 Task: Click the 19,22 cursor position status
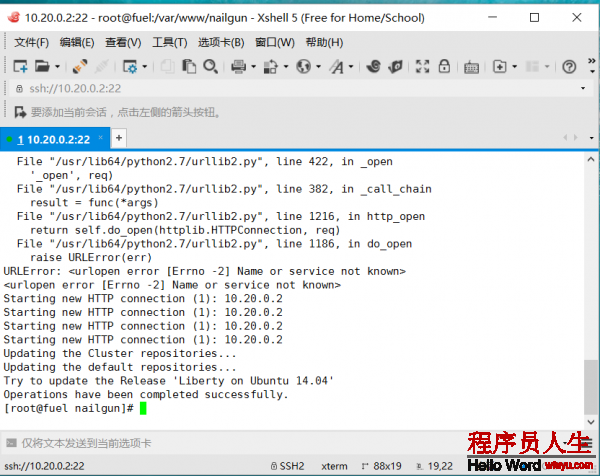pos(435,466)
